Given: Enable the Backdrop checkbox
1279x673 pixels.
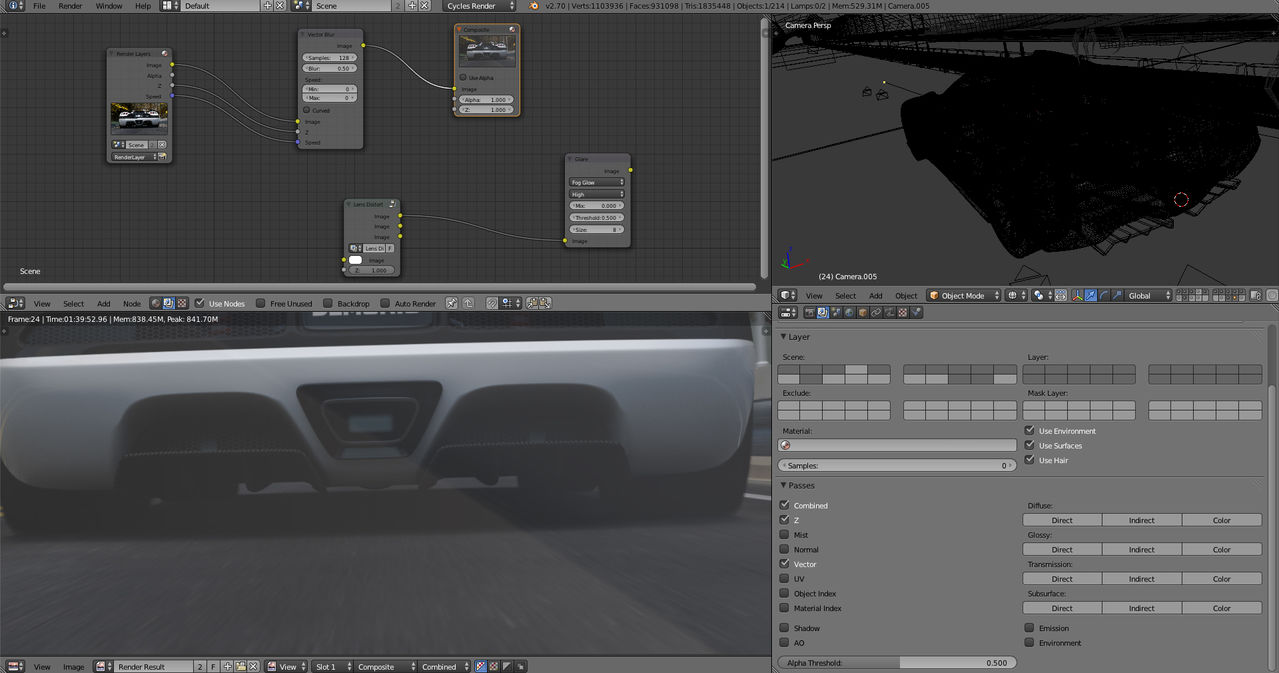Looking at the screenshot, I should pyautogui.click(x=327, y=303).
